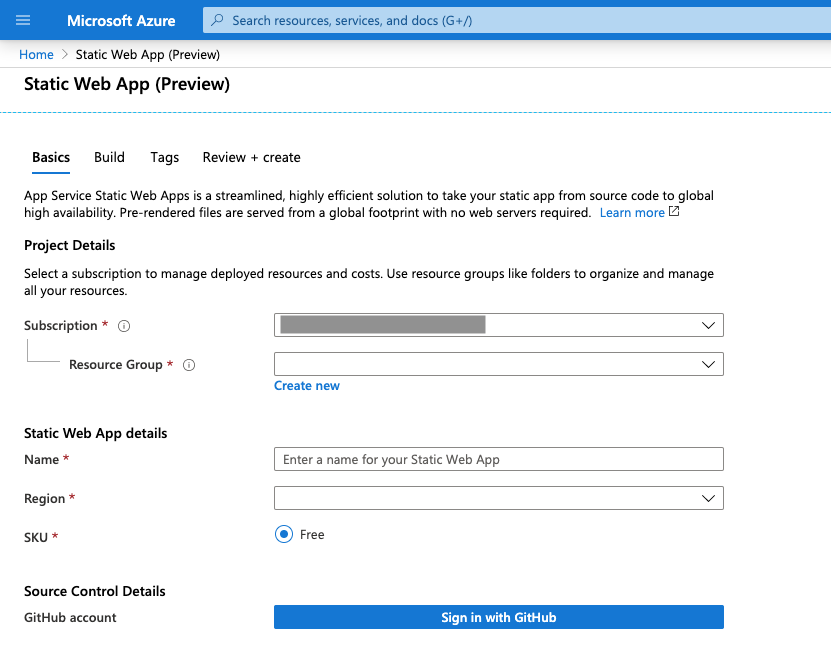The height and width of the screenshot is (668, 831).
Task: Go to Review + create tab
Action: pos(251,157)
